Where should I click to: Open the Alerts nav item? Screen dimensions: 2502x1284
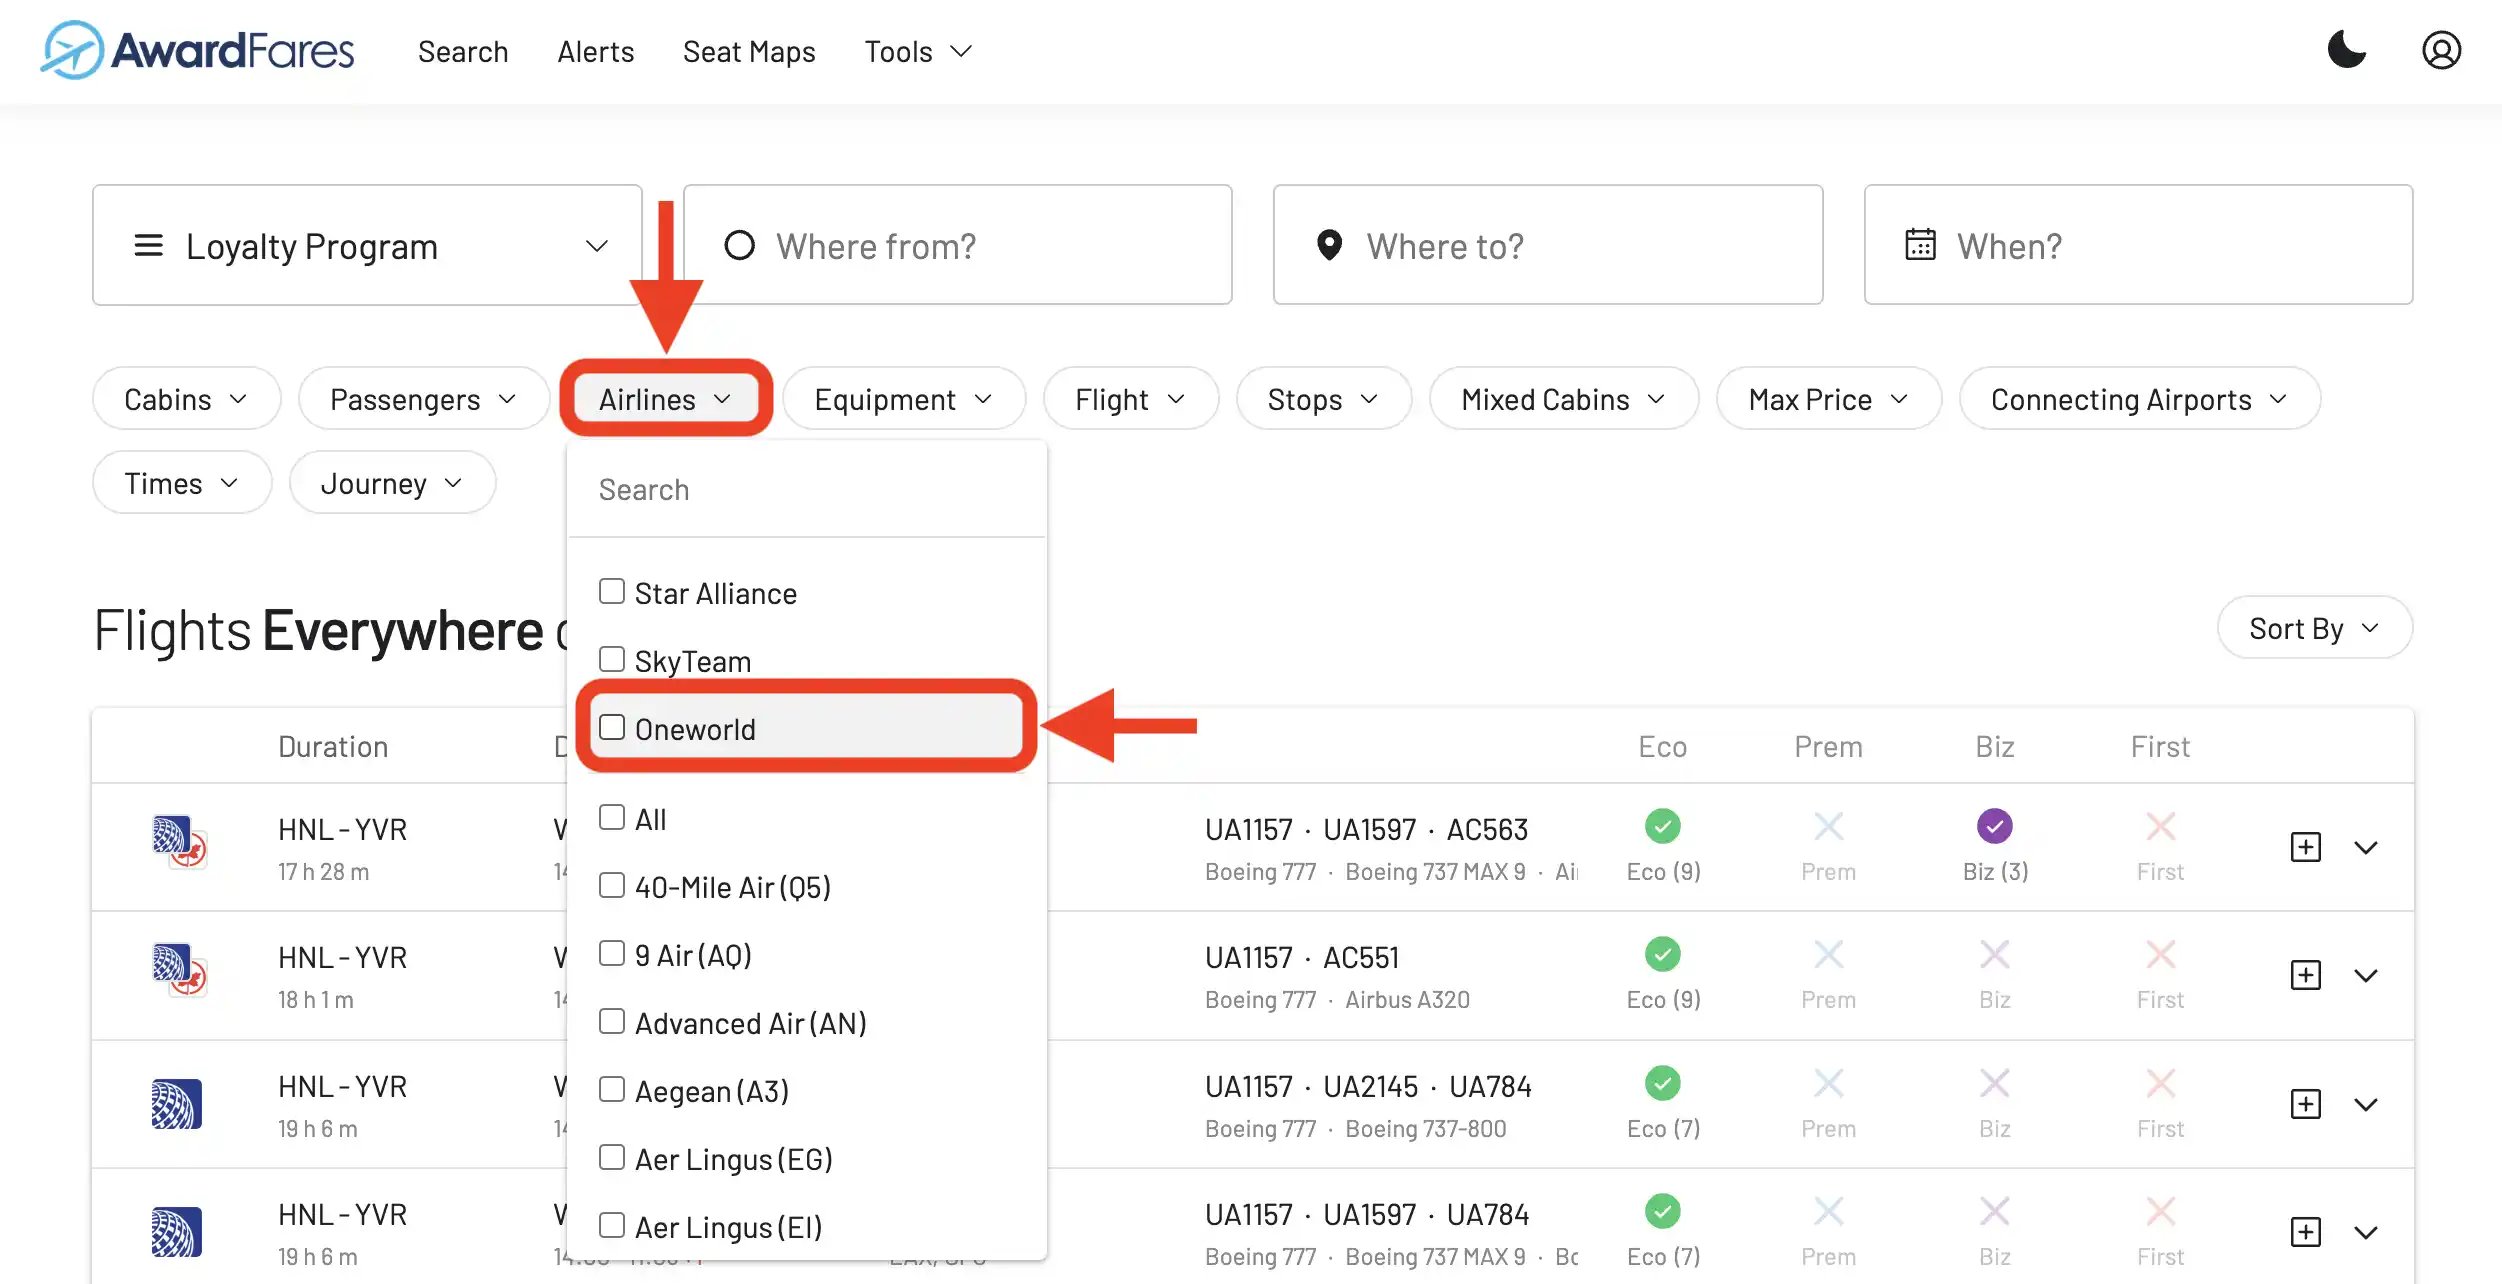click(596, 51)
